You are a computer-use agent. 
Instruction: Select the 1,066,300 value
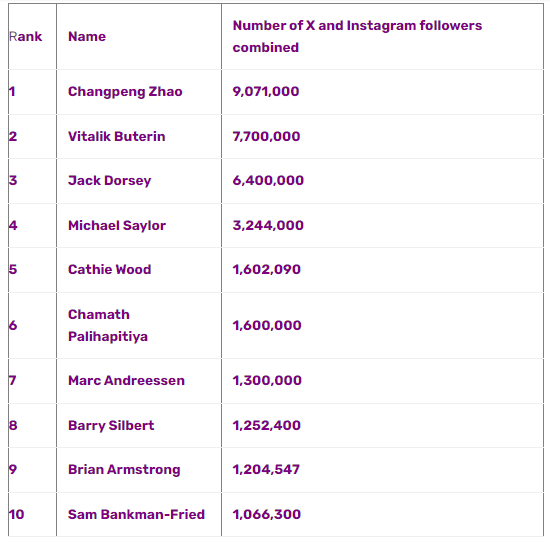[267, 514]
